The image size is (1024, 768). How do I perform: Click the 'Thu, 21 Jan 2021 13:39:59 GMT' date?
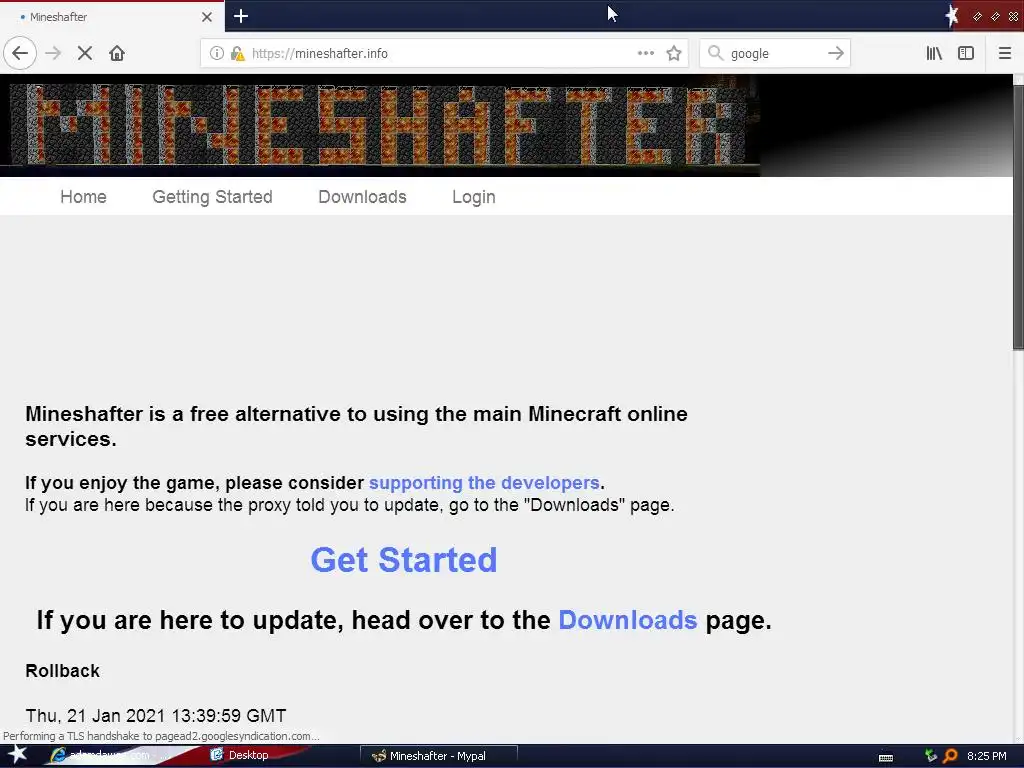(155, 715)
